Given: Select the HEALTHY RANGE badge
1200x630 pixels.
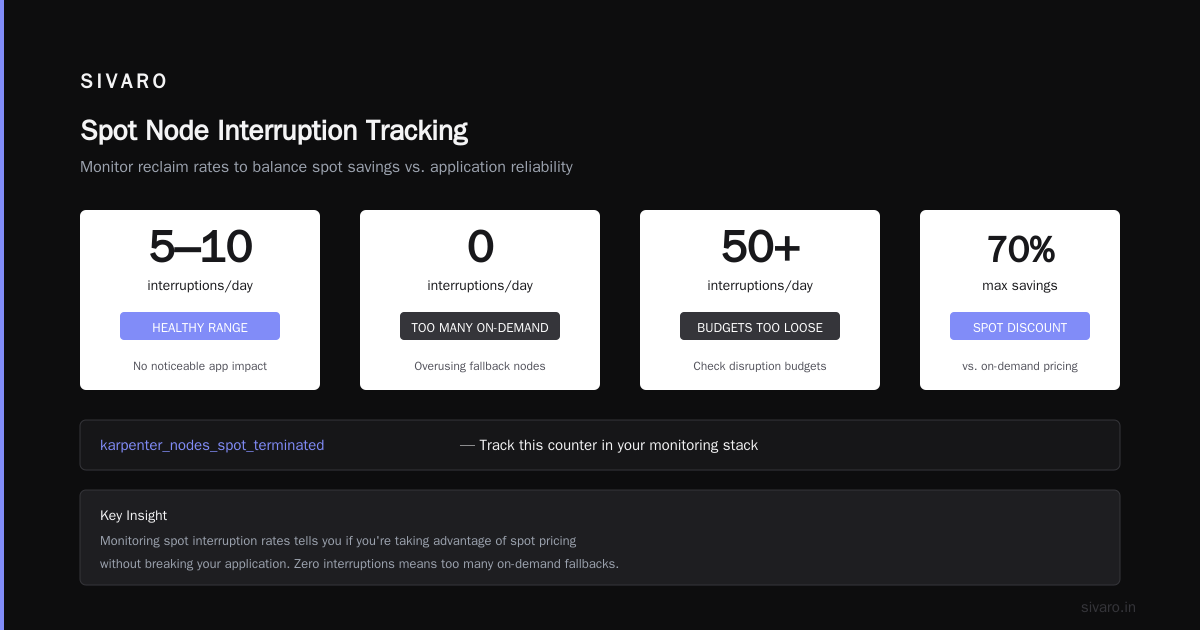Looking at the screenshot, I should 200,326.
